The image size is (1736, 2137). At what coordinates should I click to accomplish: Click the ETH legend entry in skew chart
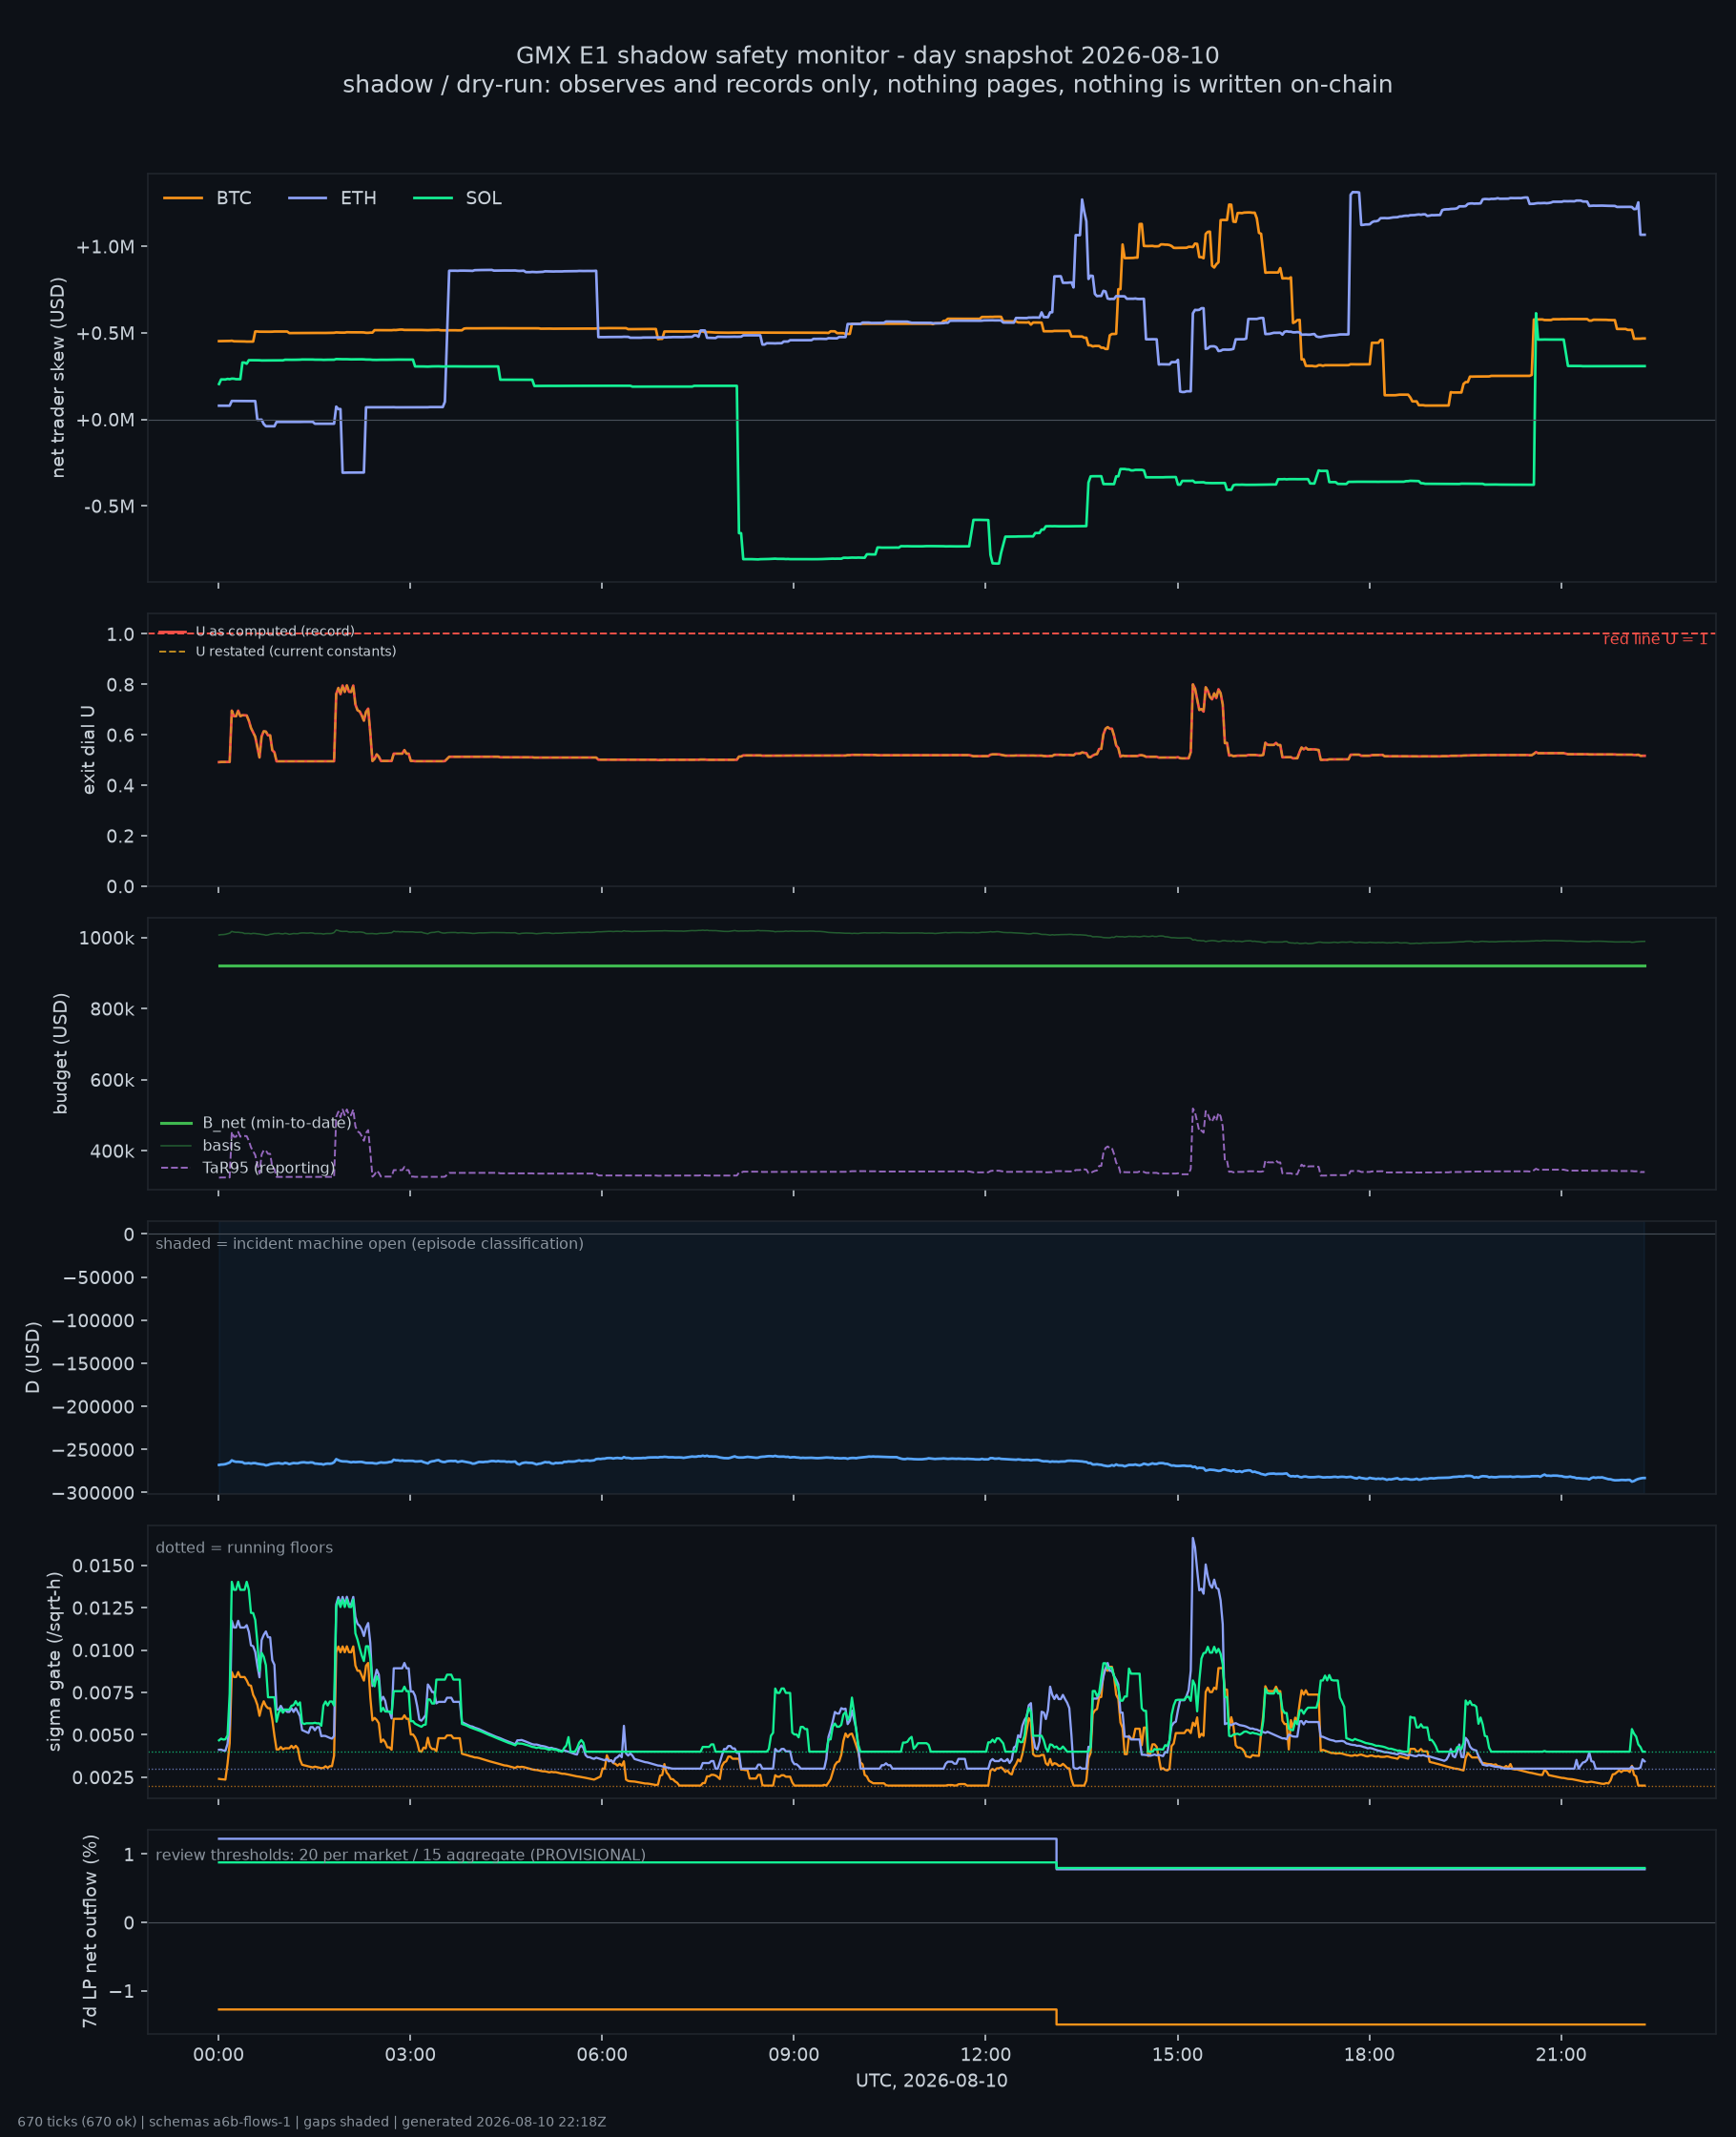(x=332, y=198)
